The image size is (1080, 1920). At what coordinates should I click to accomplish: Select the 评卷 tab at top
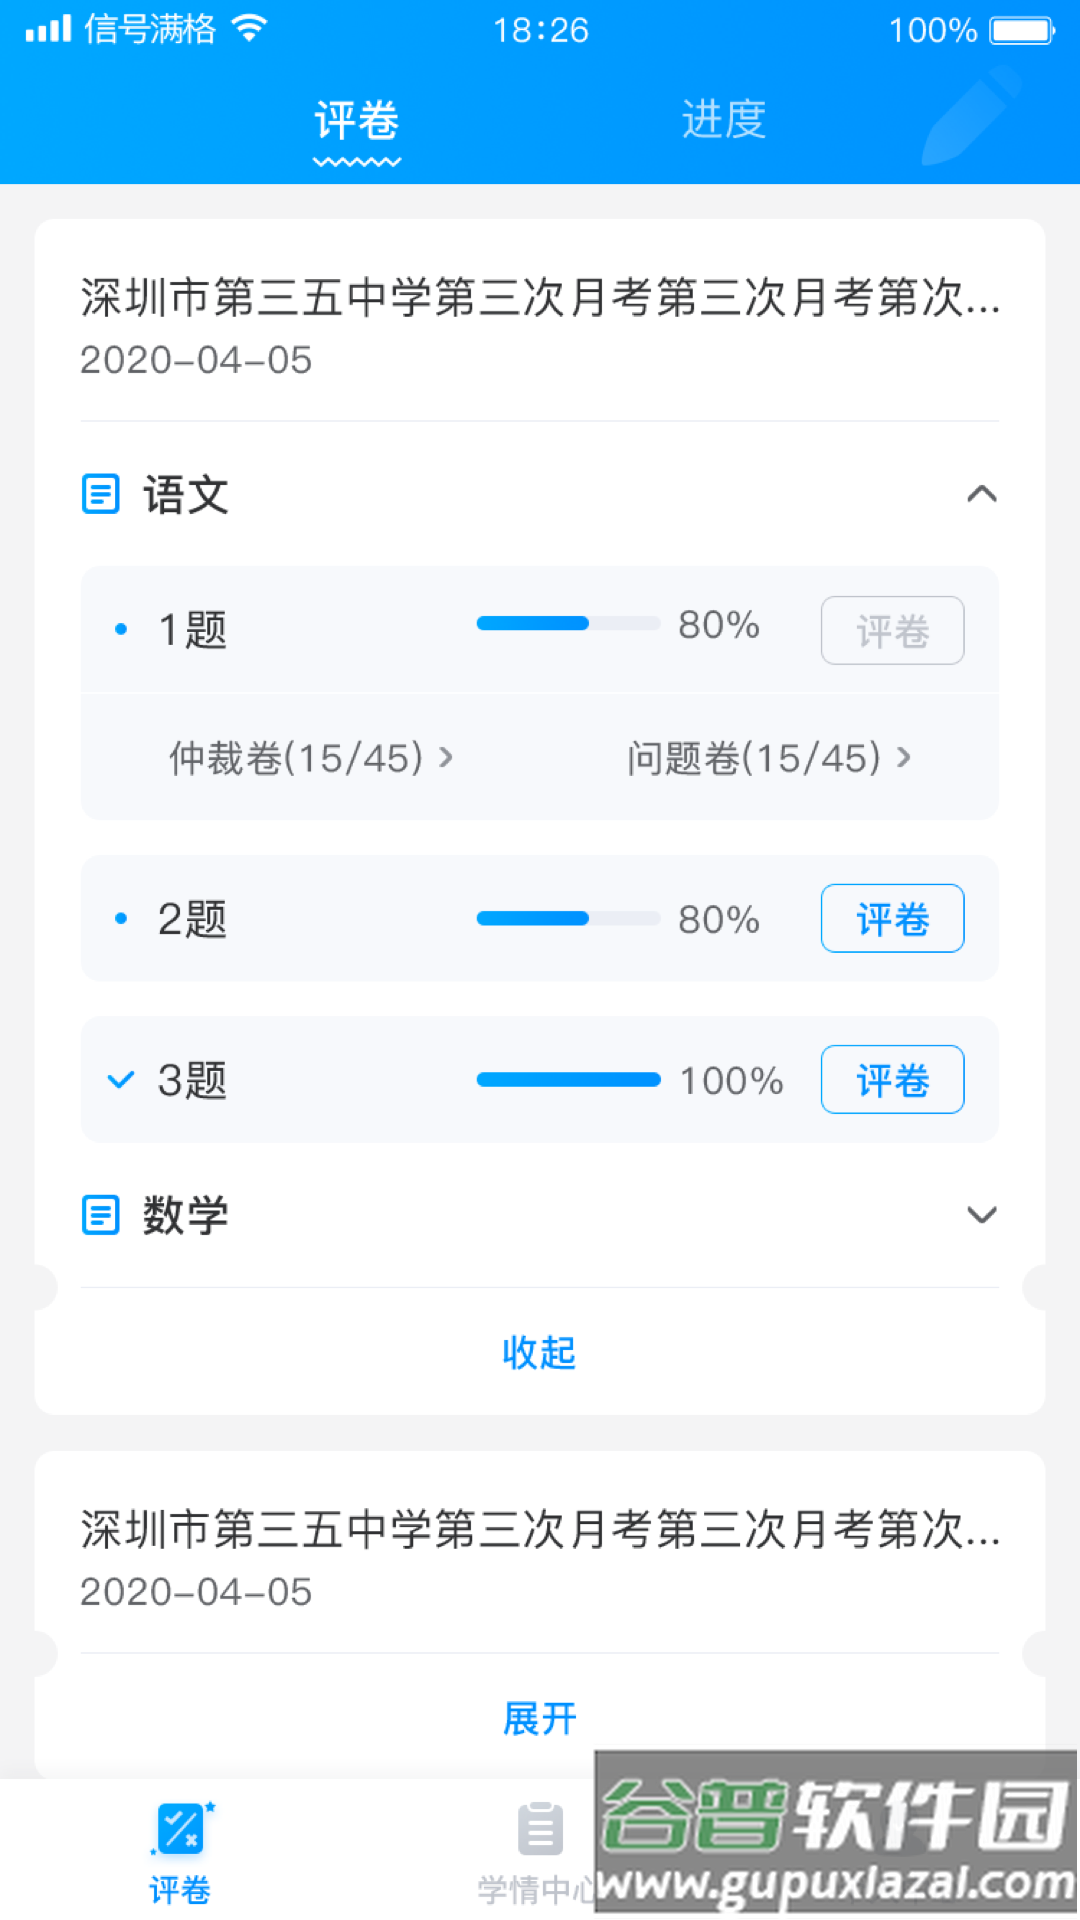pos(356,122)
